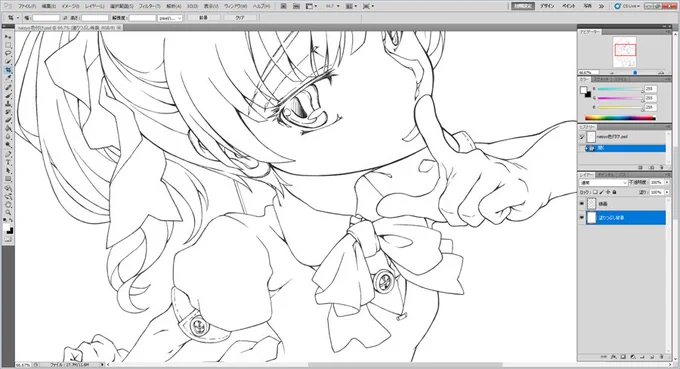Open the pixel/inch resolution unit dropdown
The height and width of the screenshot is (369, 680).
(x=170, y=18)
